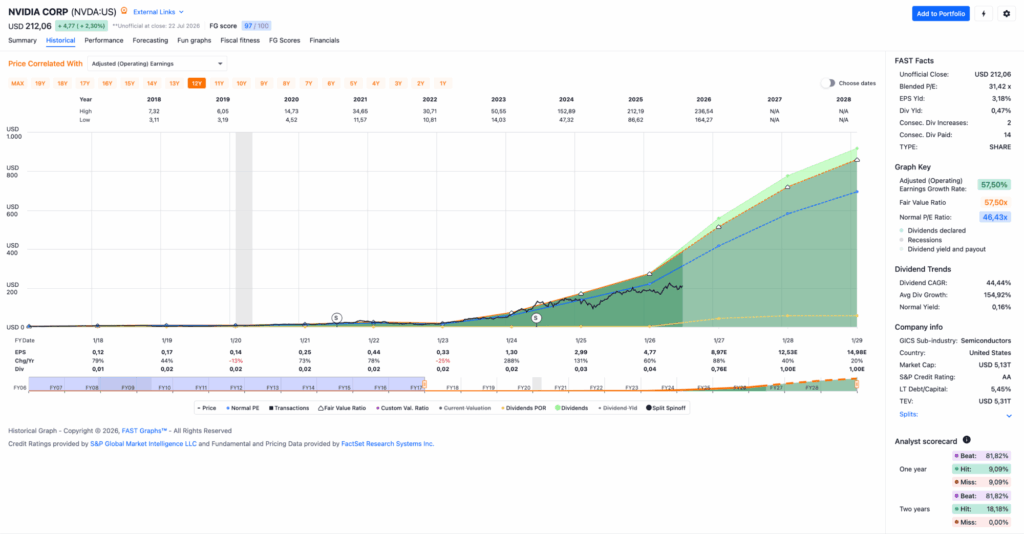Image resolution: width=1024 pixels, height=534 pixels.
Task: Open the Fiscal fitness tab
Action: click(x=240, y=40)
